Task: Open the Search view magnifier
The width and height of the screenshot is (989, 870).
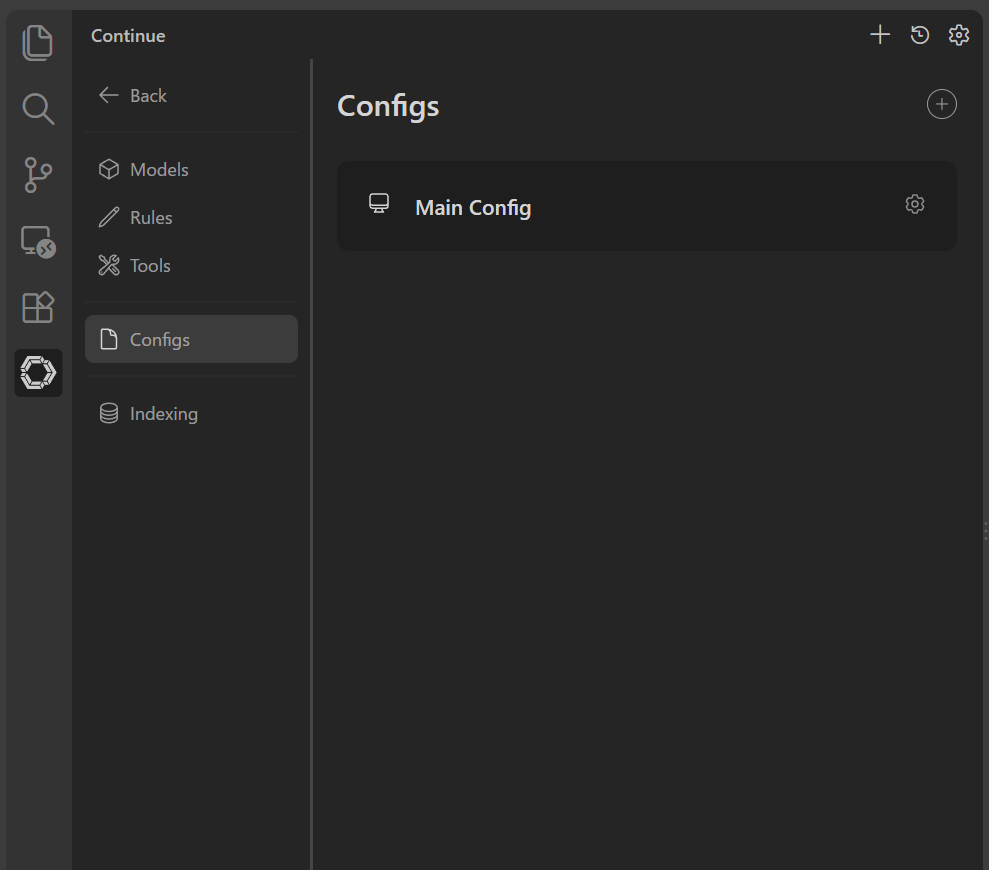Action: pyautogui.click(x=38, y=109)
